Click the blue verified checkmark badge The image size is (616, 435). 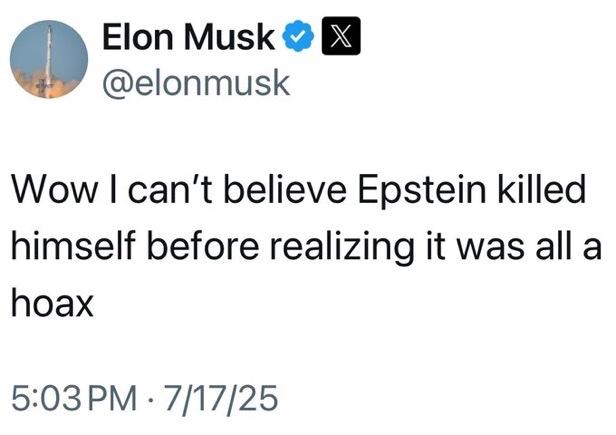(299, 36)
